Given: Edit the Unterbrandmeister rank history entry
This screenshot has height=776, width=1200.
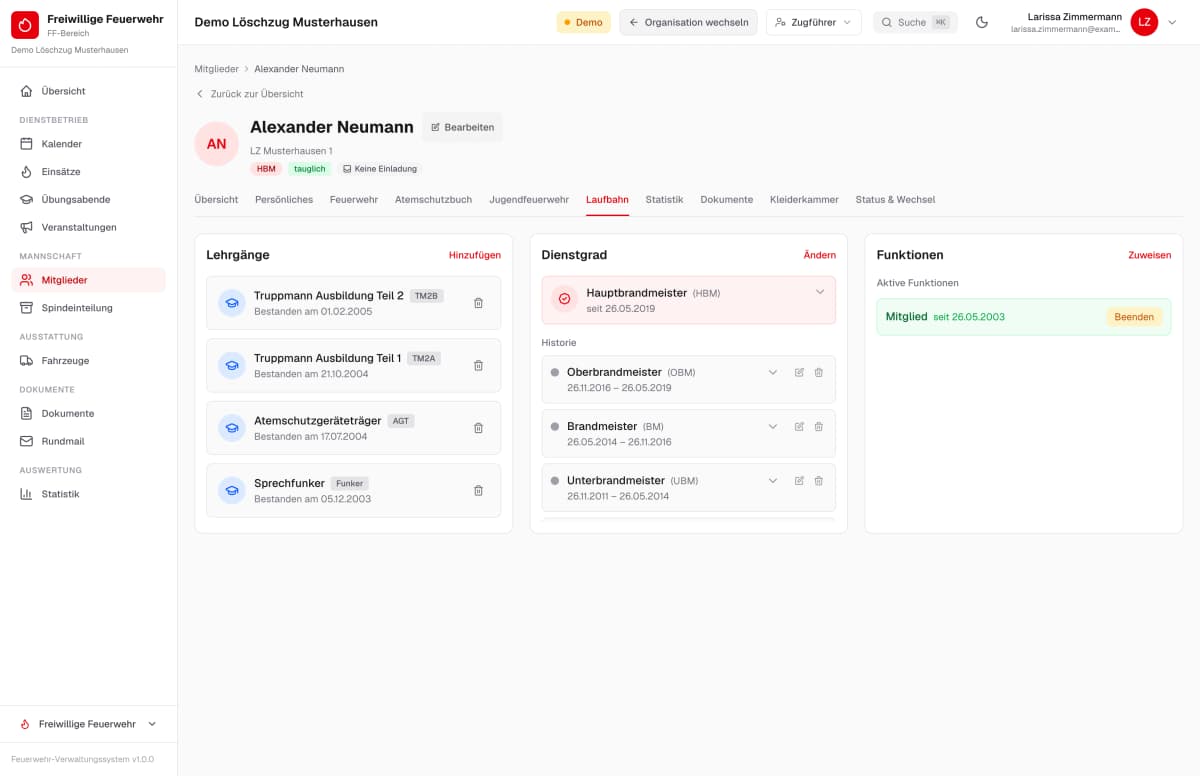Looking at the screenshot, I should click(x=799, y=480).
